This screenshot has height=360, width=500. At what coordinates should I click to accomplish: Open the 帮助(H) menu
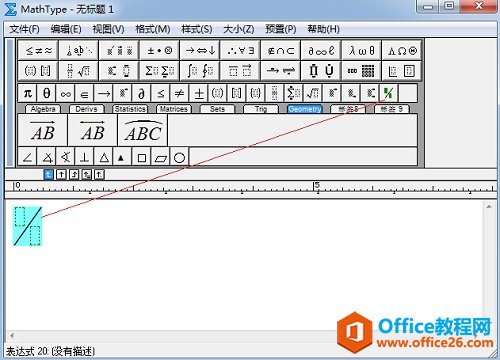[x=323, y=29]
